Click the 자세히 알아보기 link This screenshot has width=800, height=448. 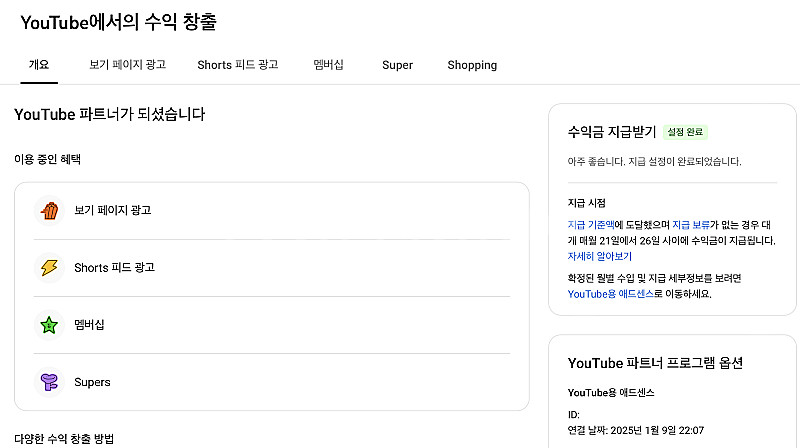click(x=599, y=256)
